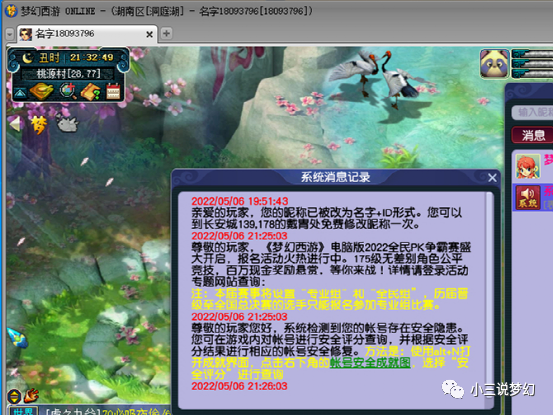Click the orange horn broadcast icon
Screen dimensions: 553x415
coord(31,396)
